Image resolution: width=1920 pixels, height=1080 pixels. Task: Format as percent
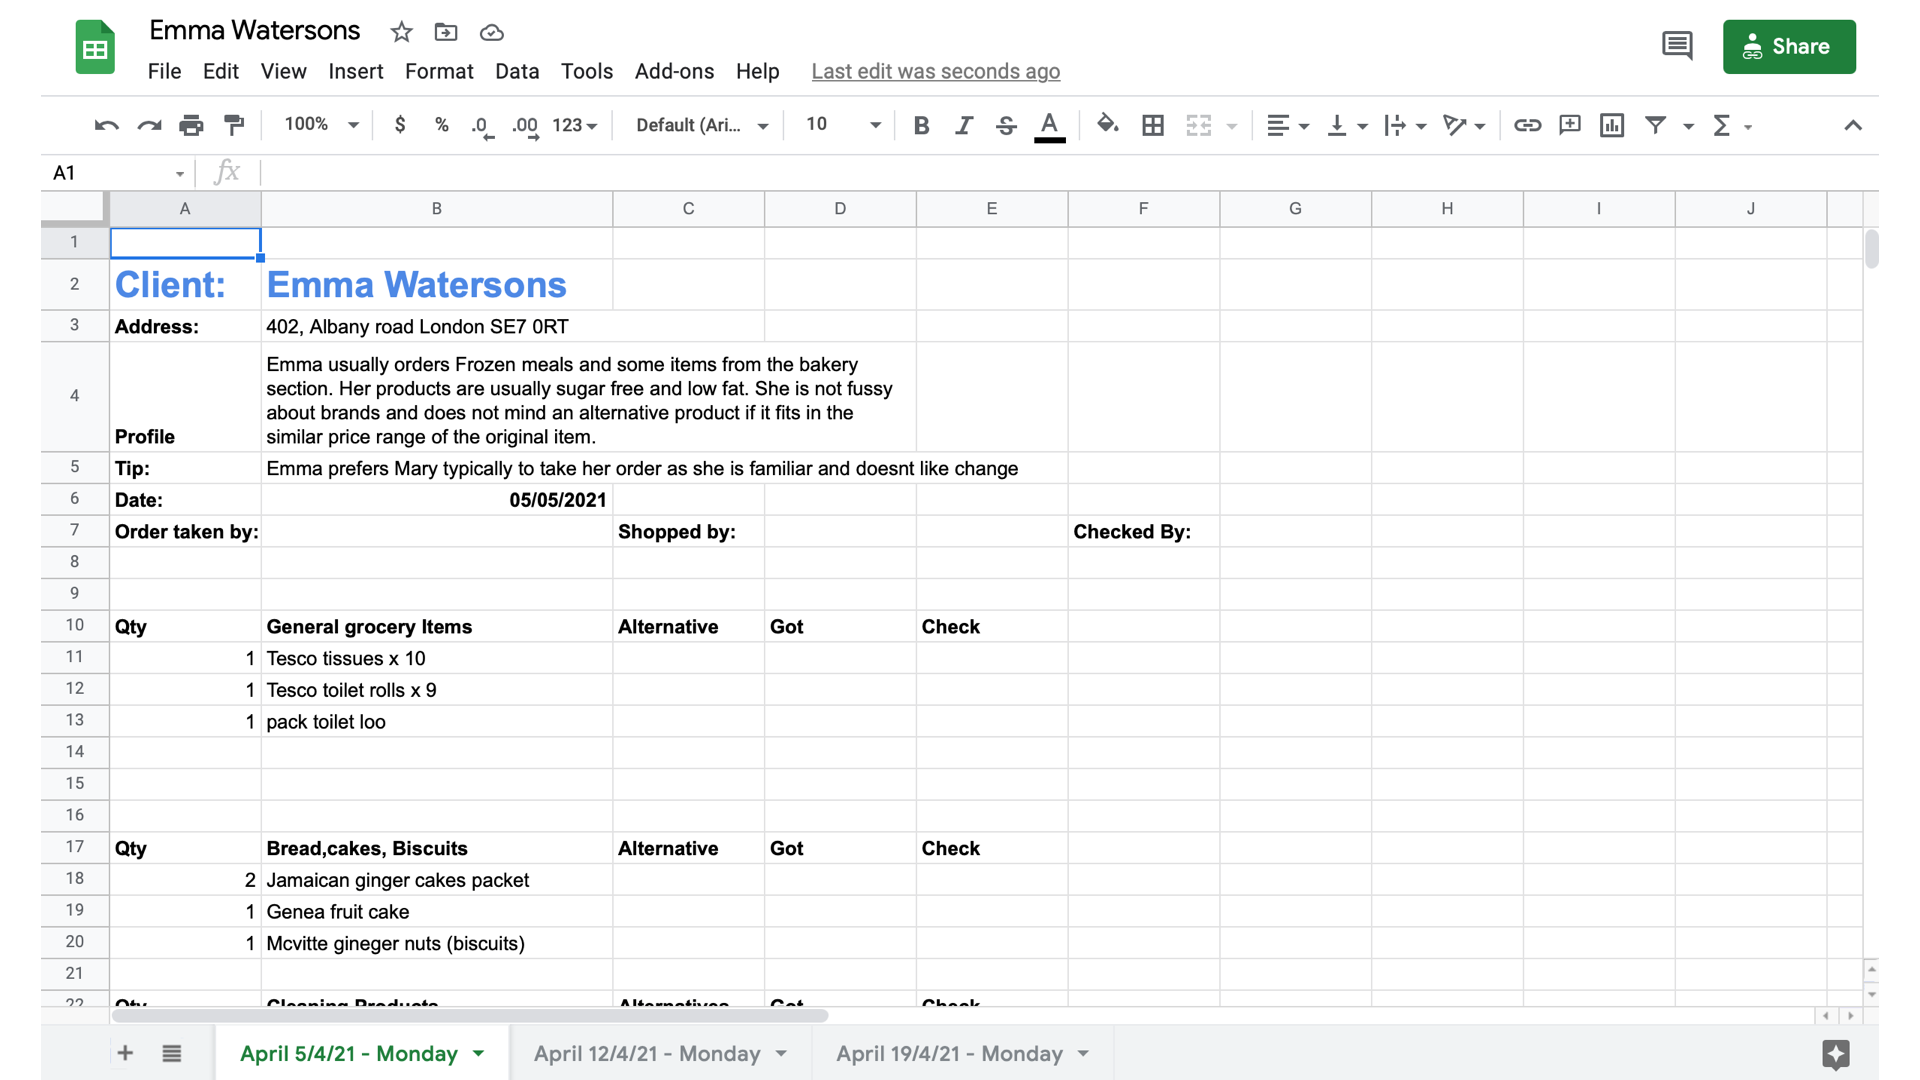pos(441,125)
